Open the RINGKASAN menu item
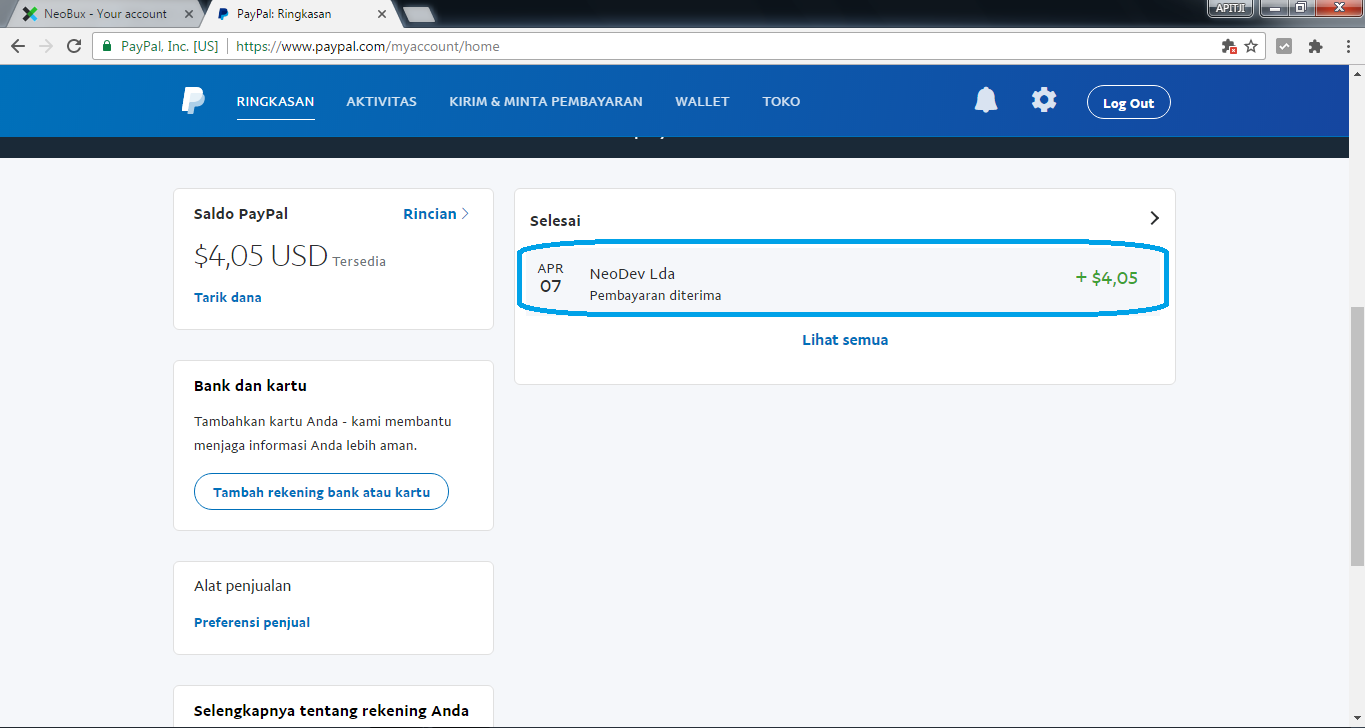 (275, 101)
